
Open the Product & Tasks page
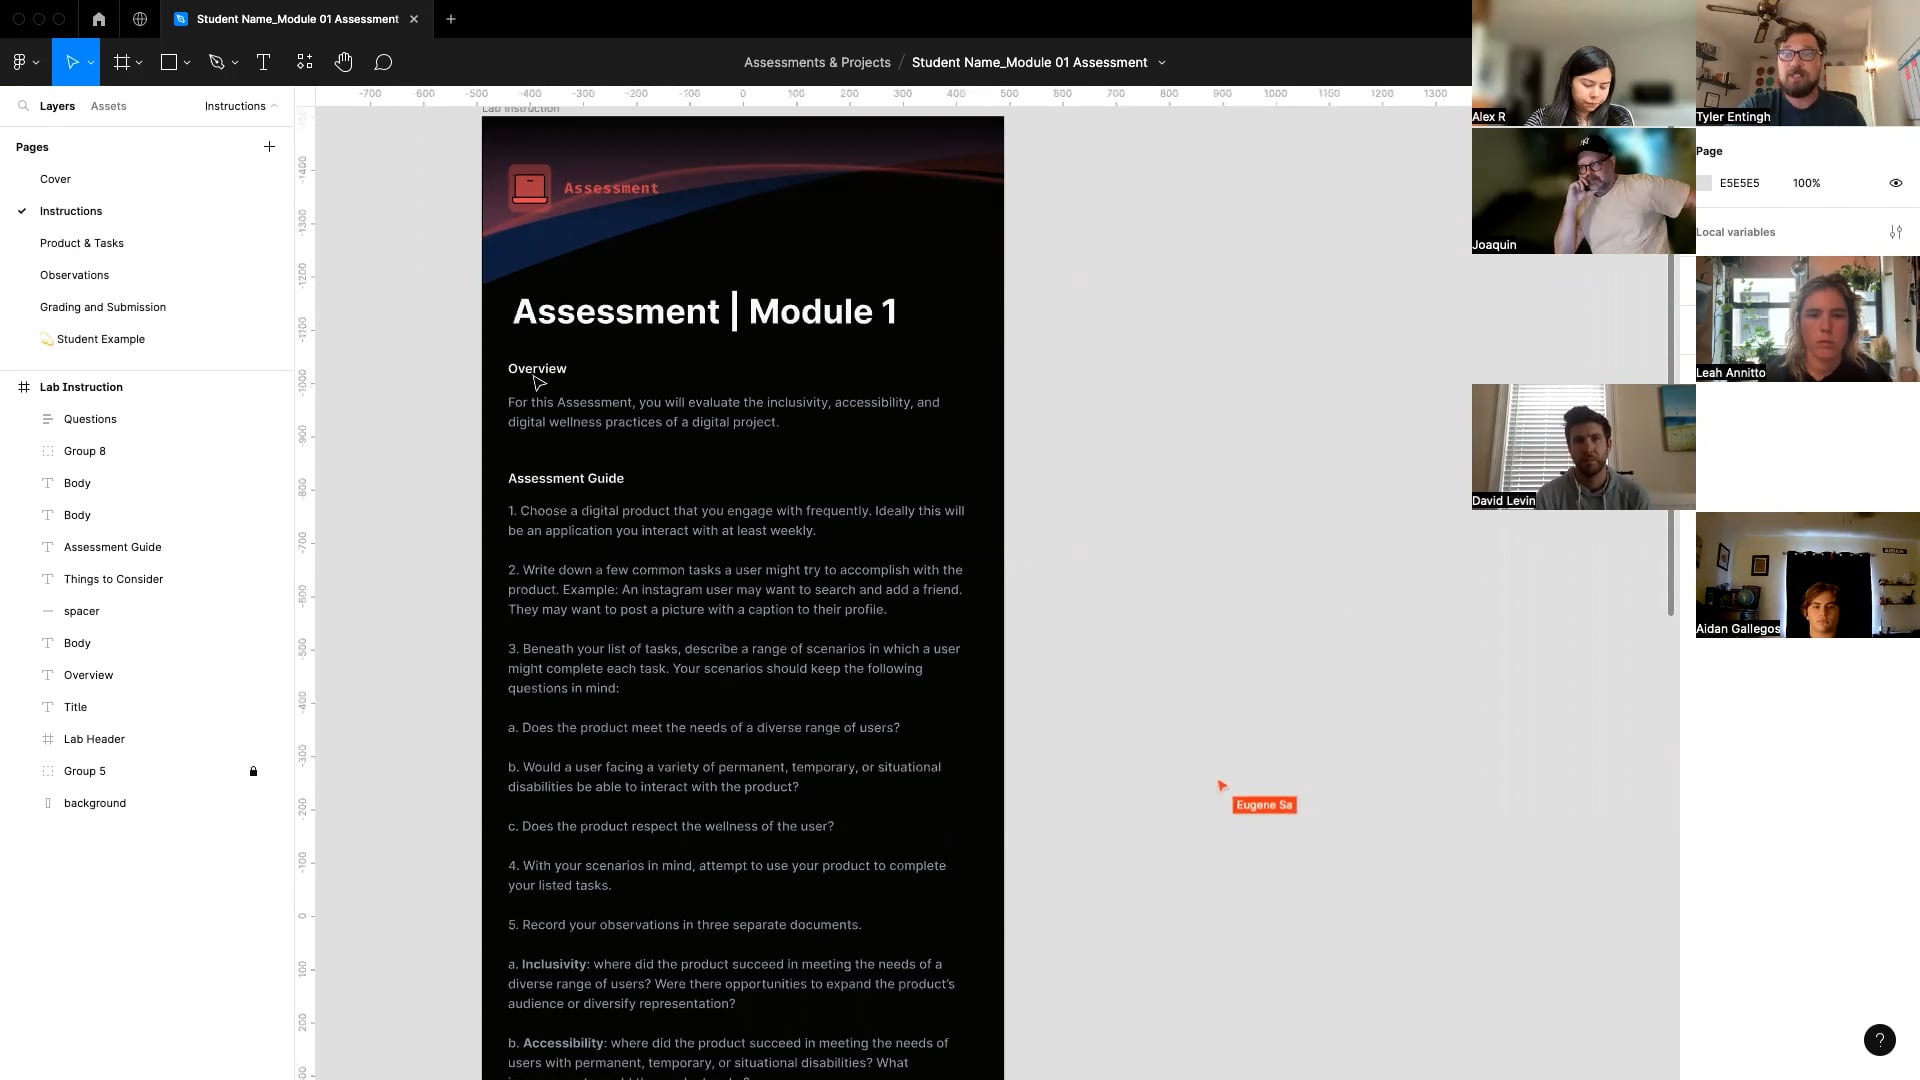tap(82, 243)
